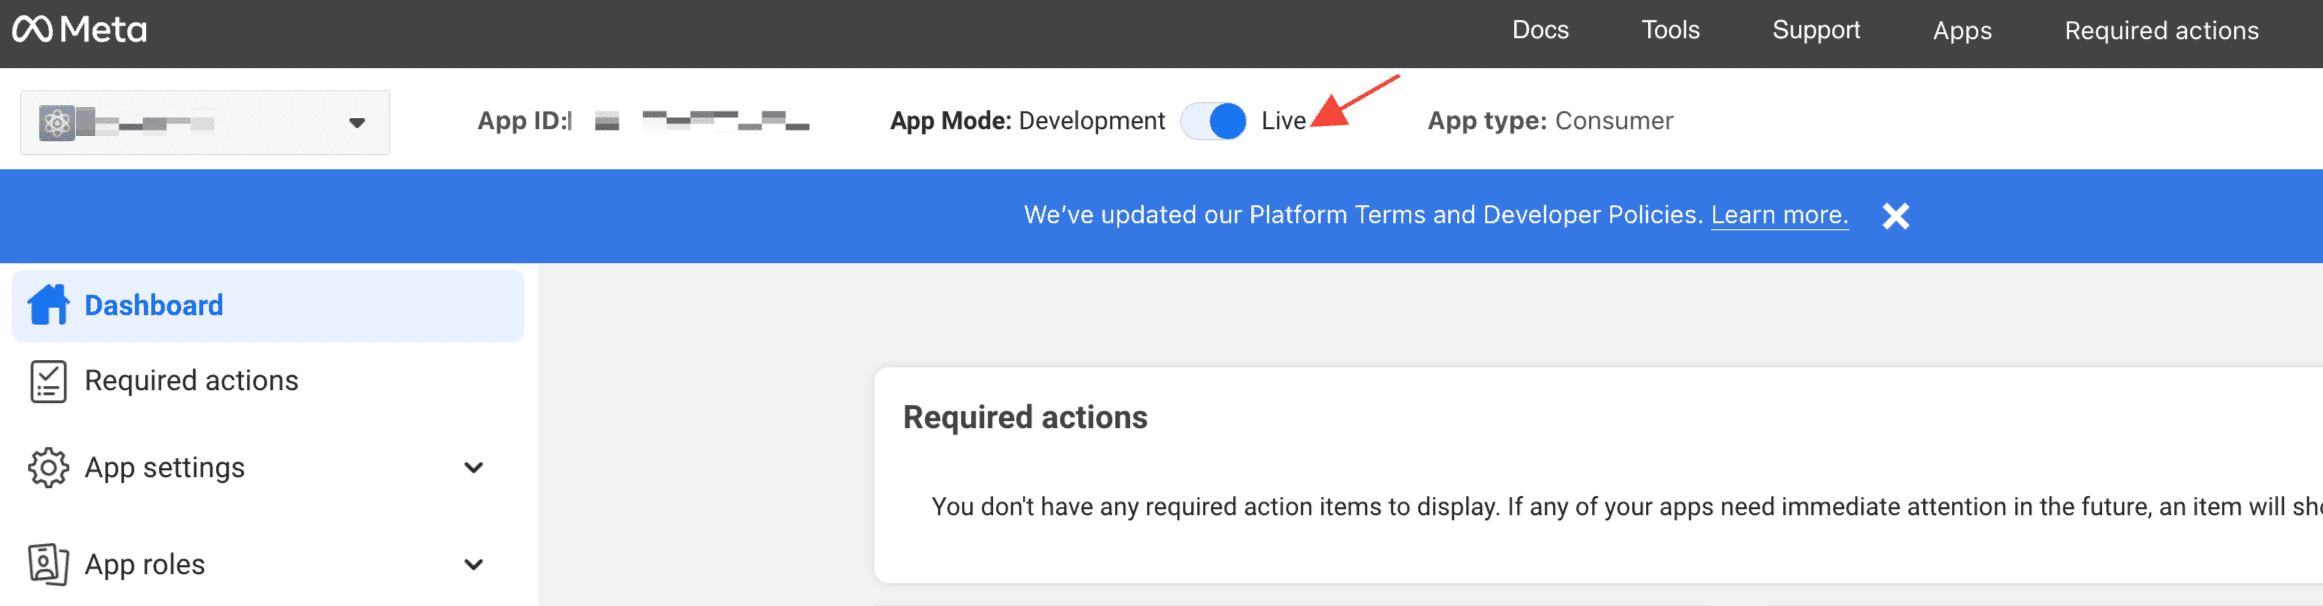Open the app selector dropdown arrow
This screenshot has width=2323, height=606.
357,123
